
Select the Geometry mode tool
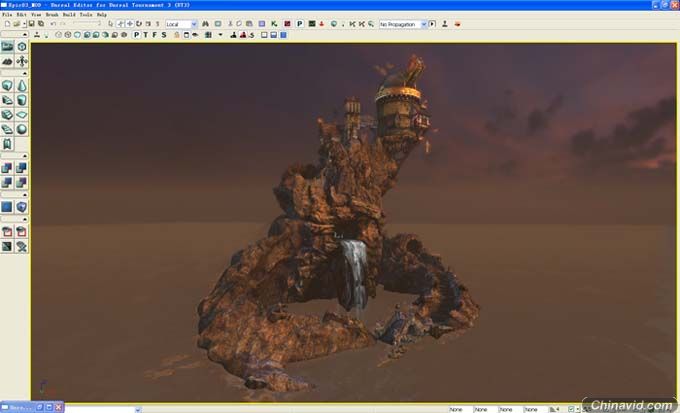tap(22, 46)
